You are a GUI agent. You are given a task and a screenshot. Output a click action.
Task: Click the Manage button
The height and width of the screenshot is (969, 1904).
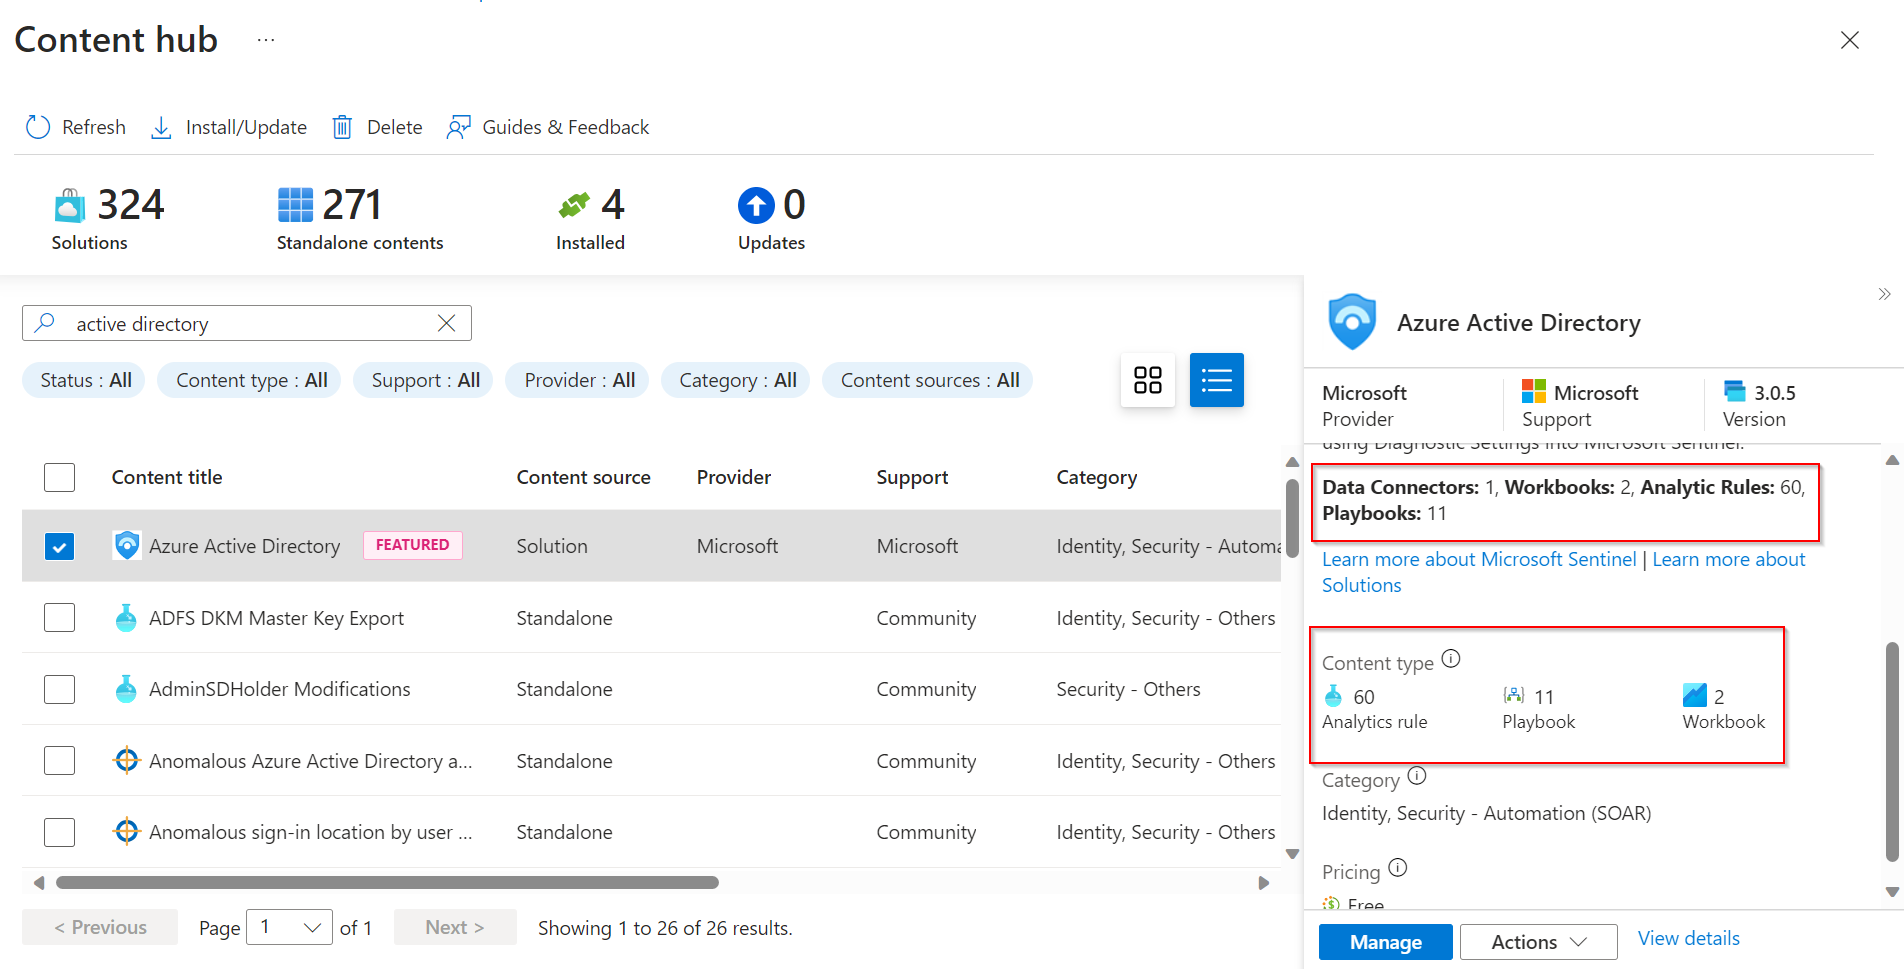click(x=1386, y=942)
